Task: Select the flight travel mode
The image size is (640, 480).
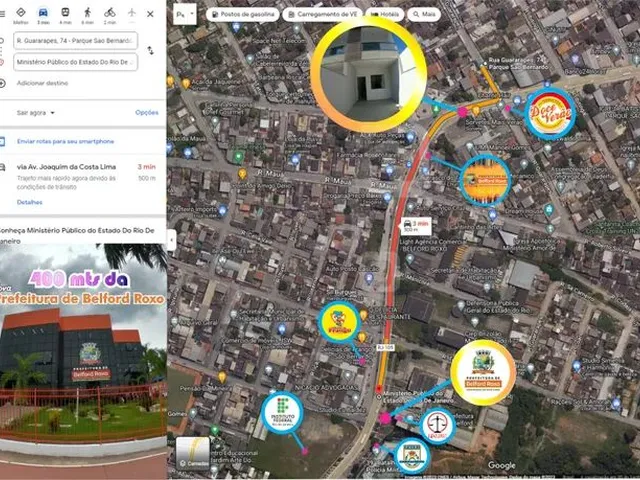Action: click(131, 14)
